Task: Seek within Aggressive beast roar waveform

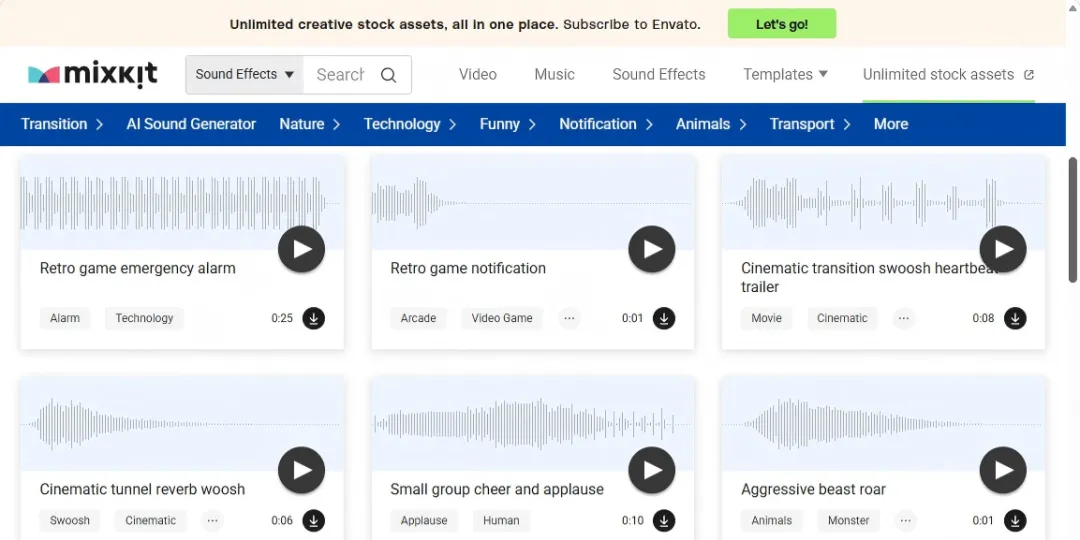Action: click(x=883, y=424)
